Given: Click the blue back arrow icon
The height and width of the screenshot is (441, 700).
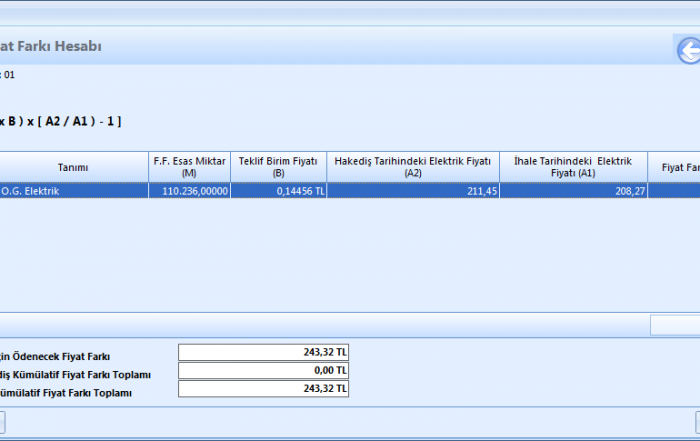Looking at the screenshot, I should [688, 51].
